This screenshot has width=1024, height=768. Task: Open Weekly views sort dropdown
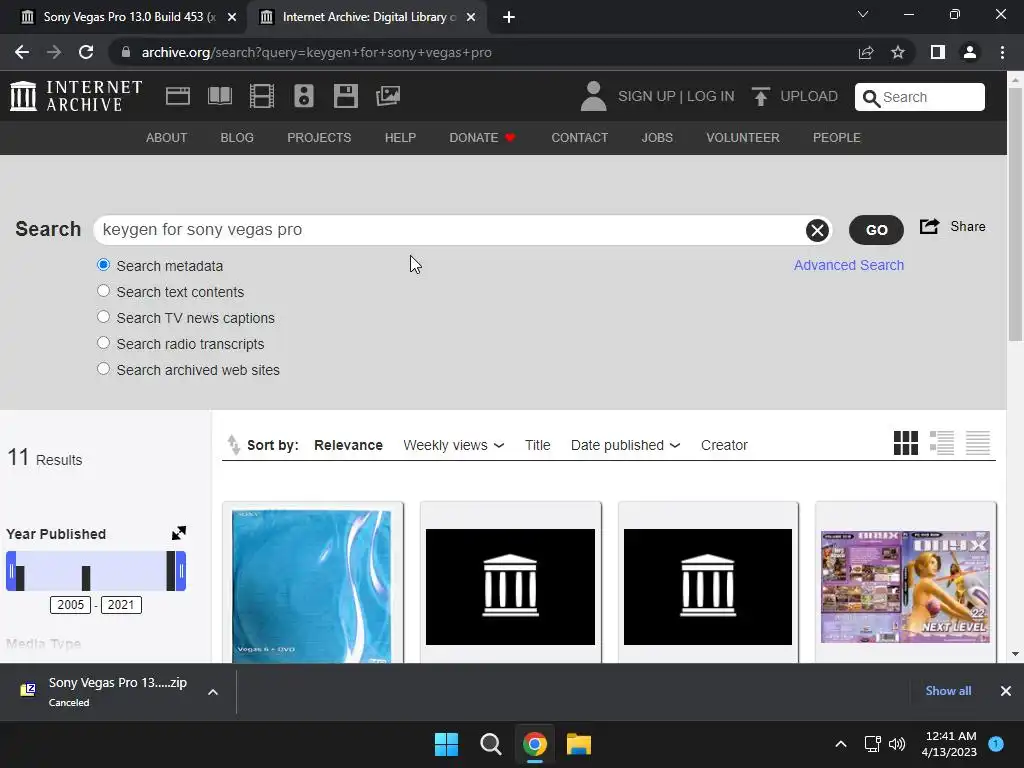[453, 445]
